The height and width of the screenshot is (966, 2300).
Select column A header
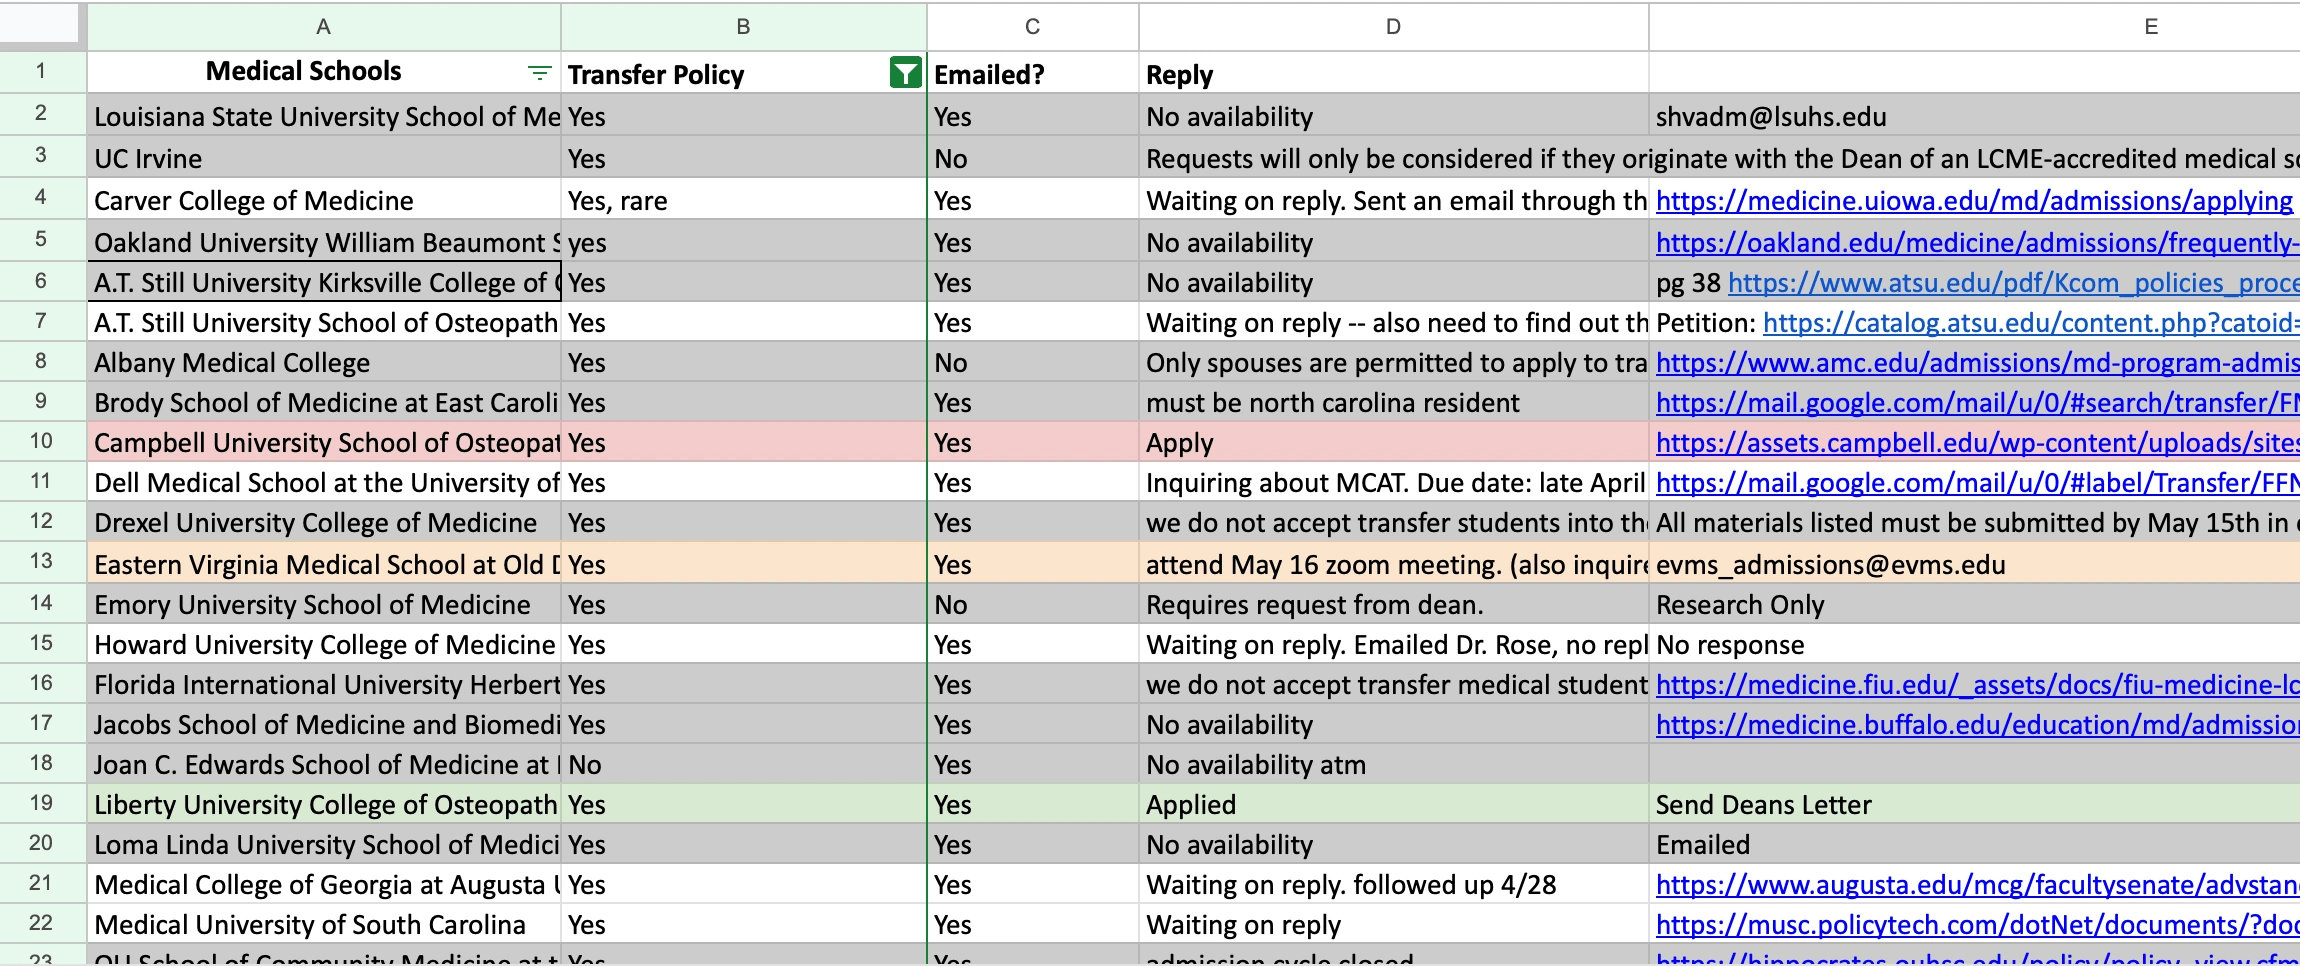point(323,27)
